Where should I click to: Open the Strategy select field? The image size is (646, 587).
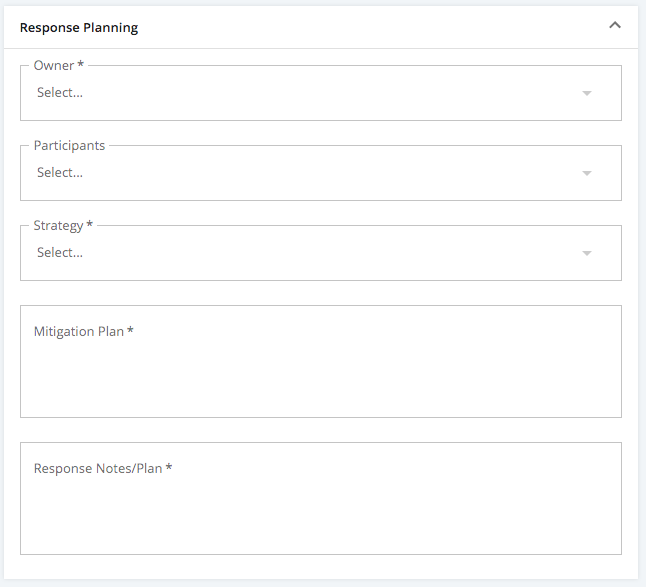click(x=321, y=253)
